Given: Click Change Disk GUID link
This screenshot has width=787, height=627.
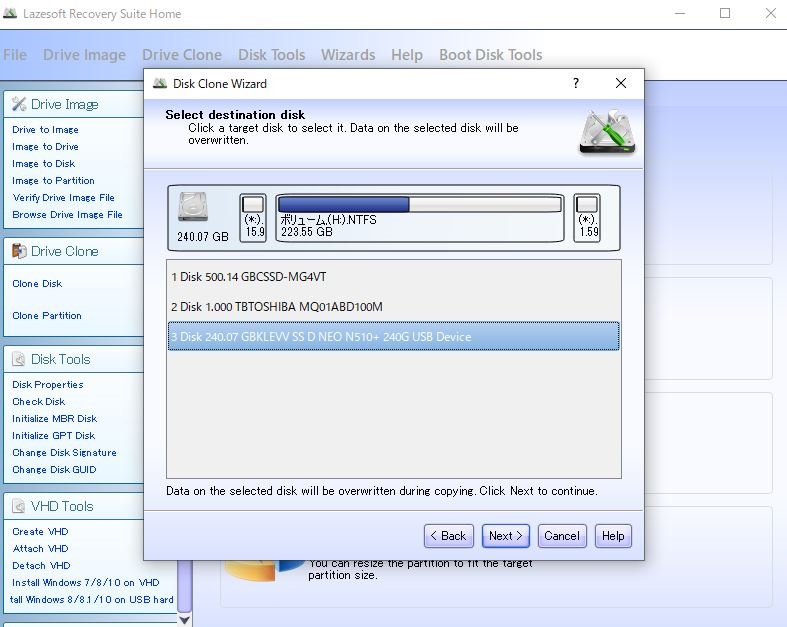Looking at the screenshot, I should point(54,470).
